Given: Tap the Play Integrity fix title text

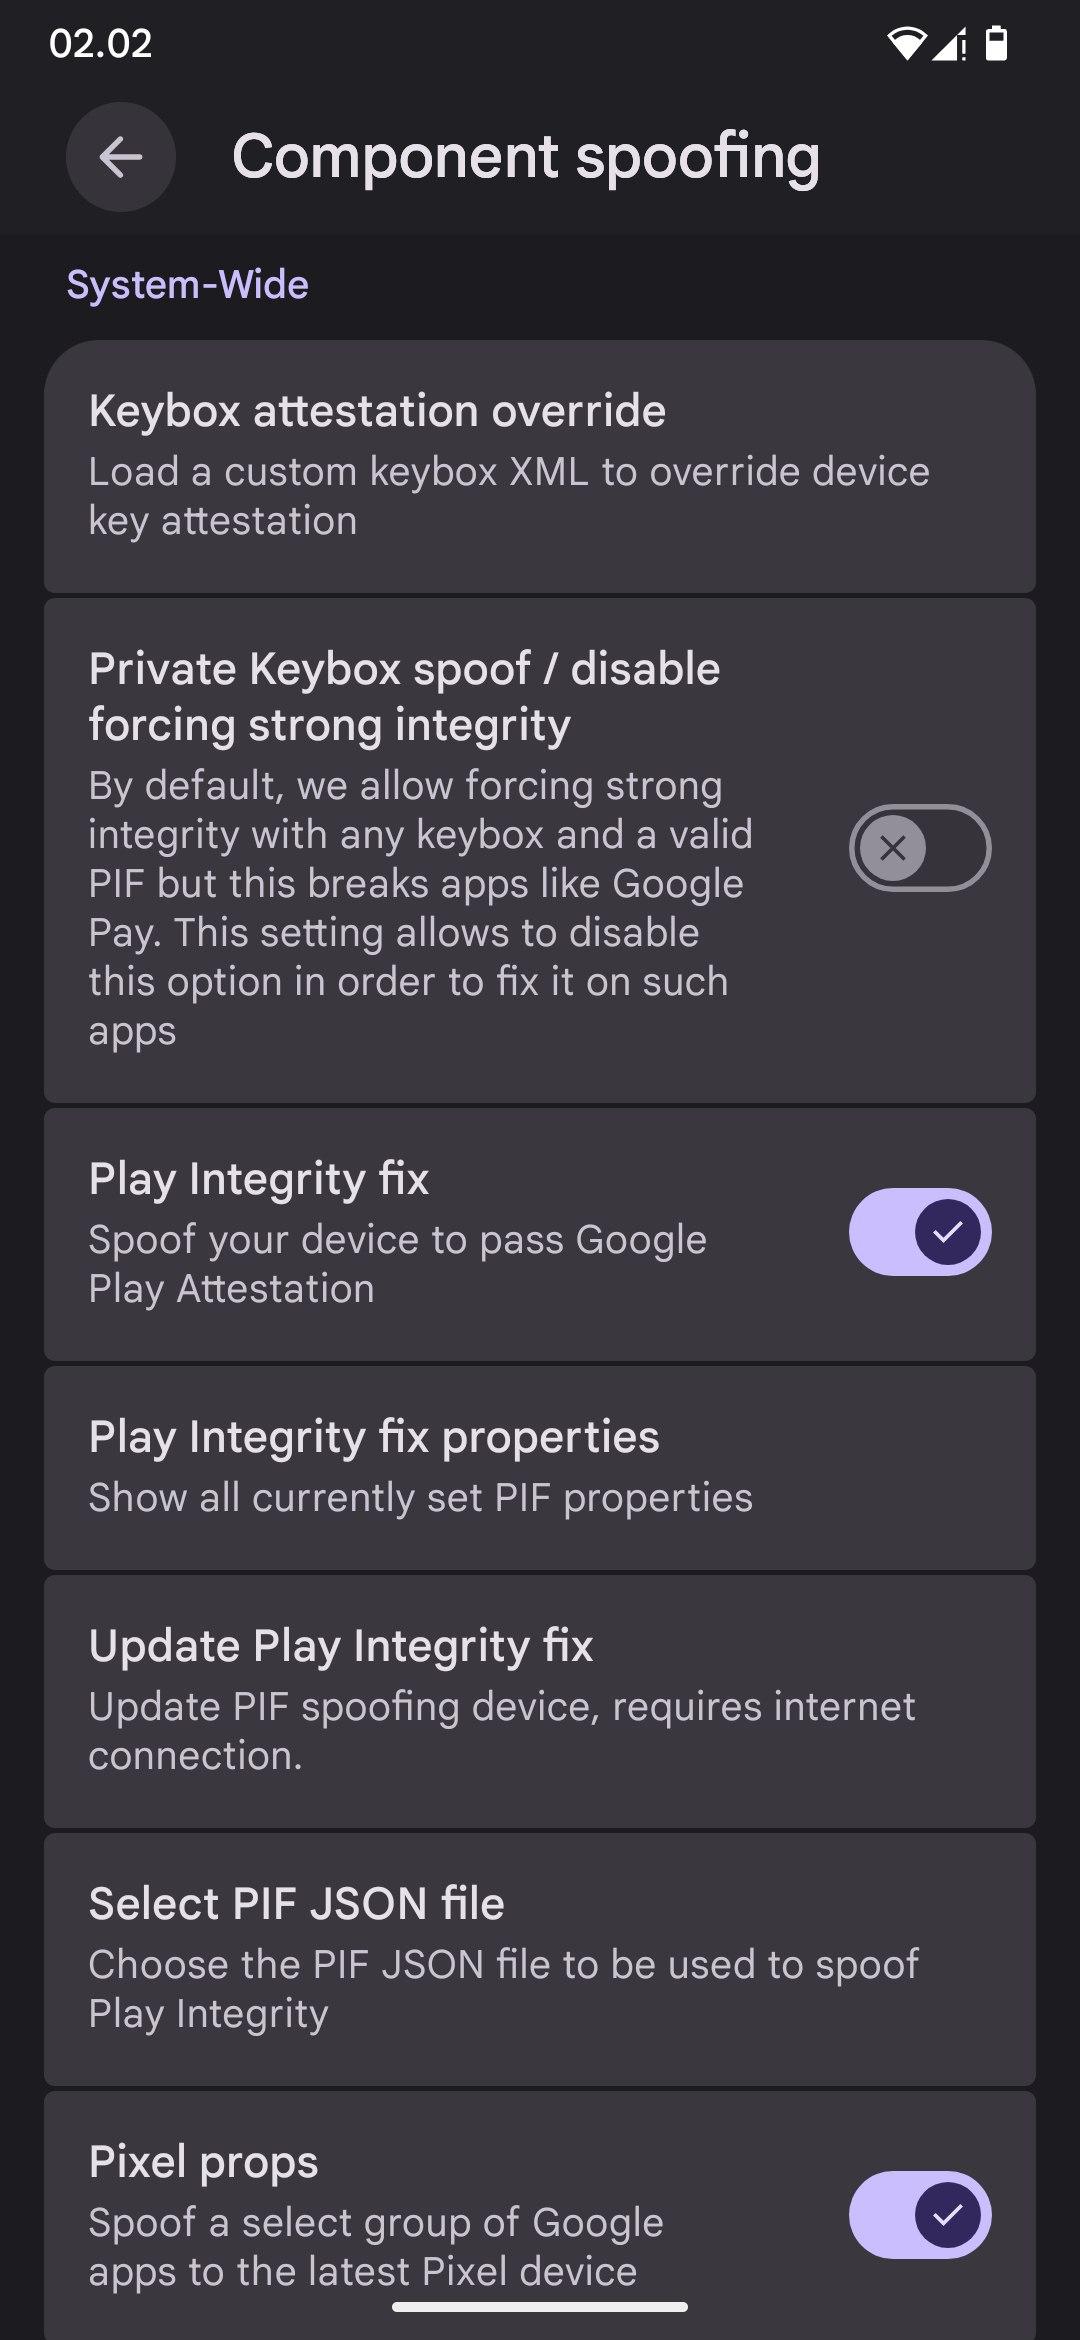Looking at the screenshot, I should [x=259, y=1179].
